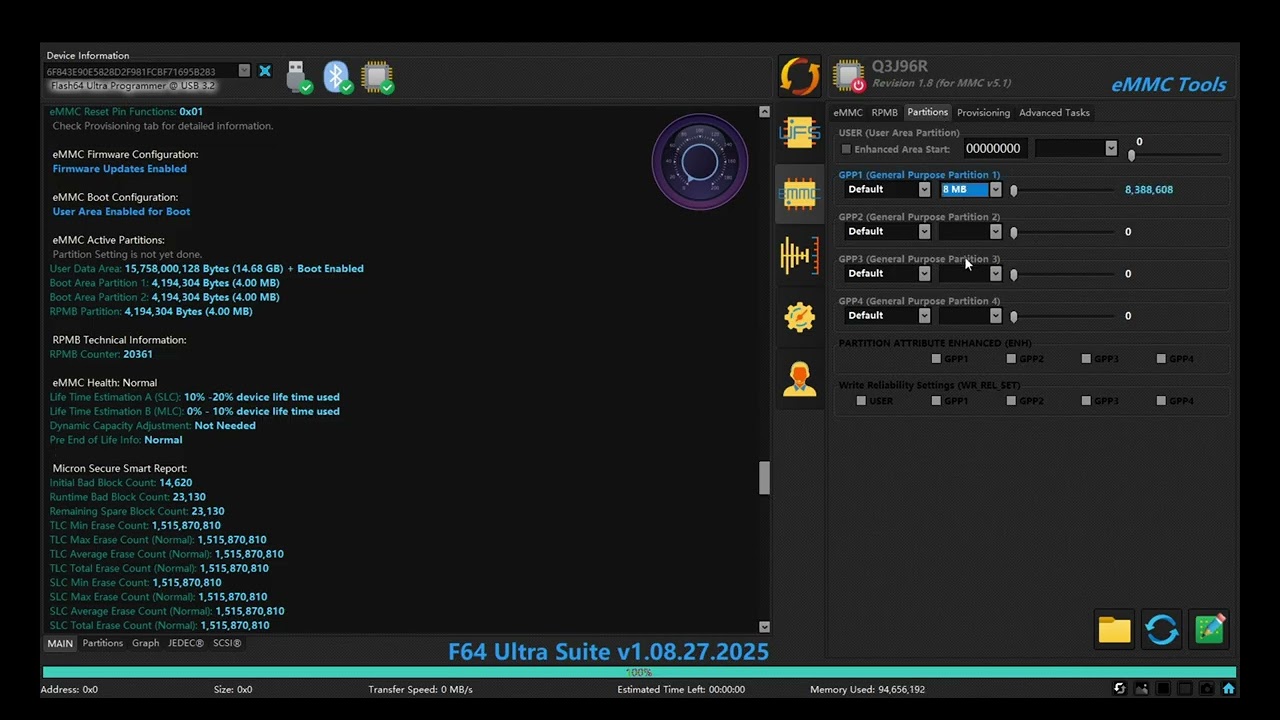Enable ENH attribute for GPP4
Screen dimensions: 1280x720
tap(1161, 358)
